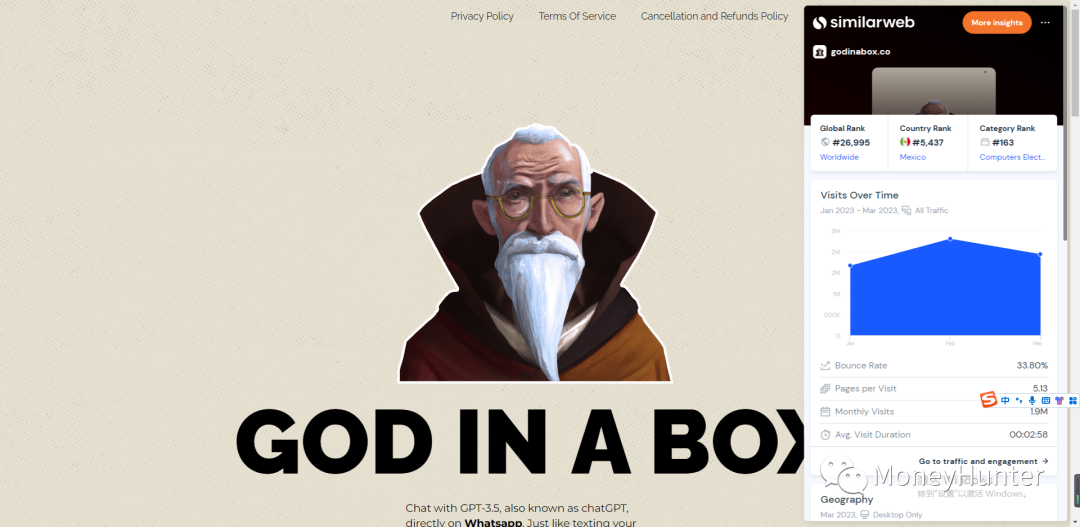This screenshot has height=527, width=1080.
Task: Open the Sogou skin shirt icon
Action: (x=1059, y=400)
